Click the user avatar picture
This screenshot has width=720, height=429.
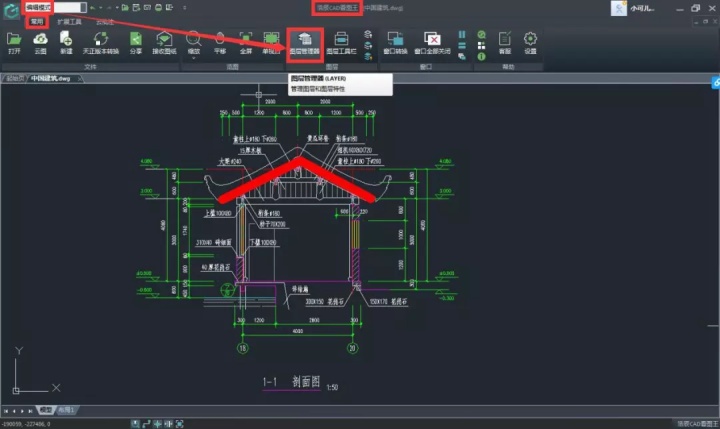(619, 8)
